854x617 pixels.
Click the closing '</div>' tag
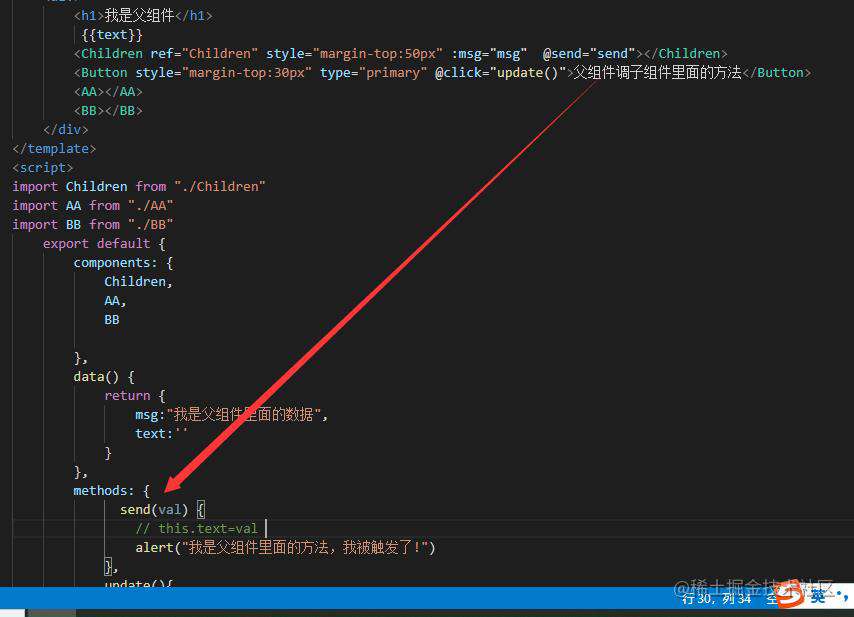[65, 130]
